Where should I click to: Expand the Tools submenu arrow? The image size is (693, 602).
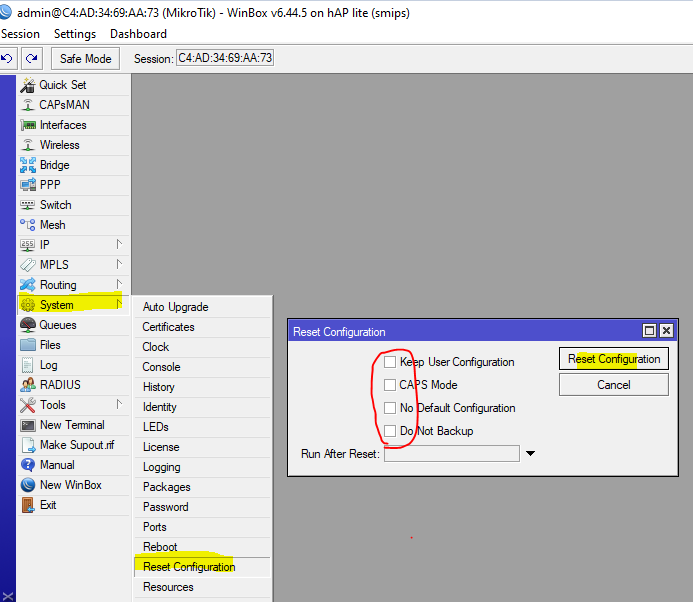(119, 404)
